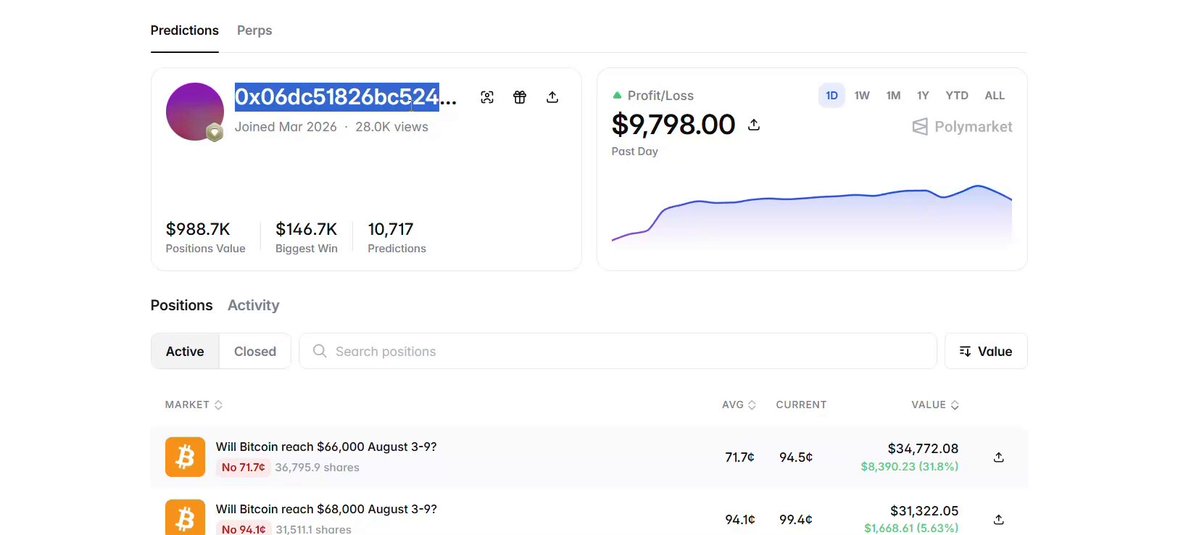The width and height of the screenshot is (1199, 535).
Task: Click the Bitcoin logo of the $66,000 market
Action: pos(185,457)
